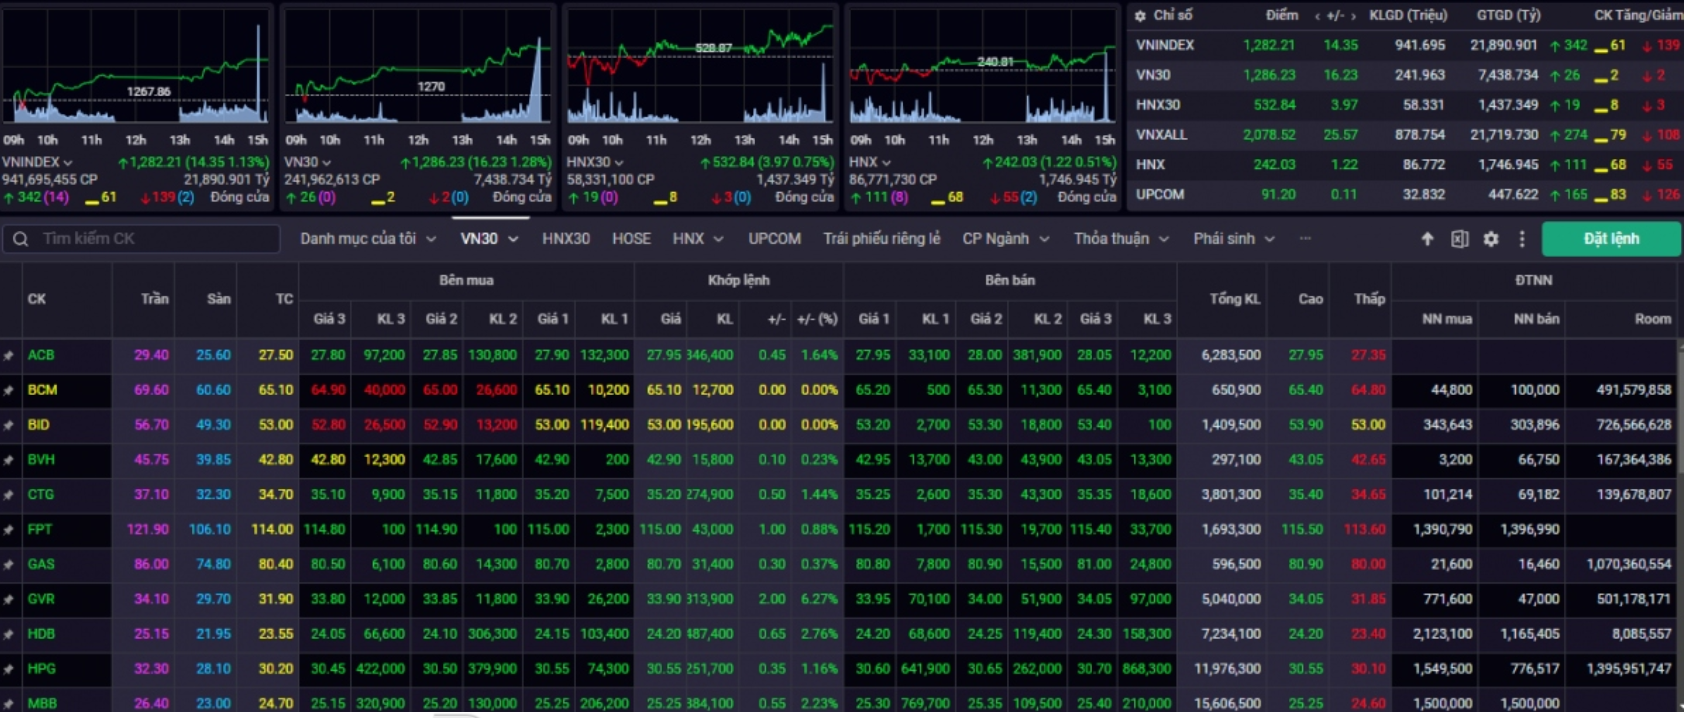Open GVR stock symbol
Viewport: 1687px width, 718px height.
41,600
